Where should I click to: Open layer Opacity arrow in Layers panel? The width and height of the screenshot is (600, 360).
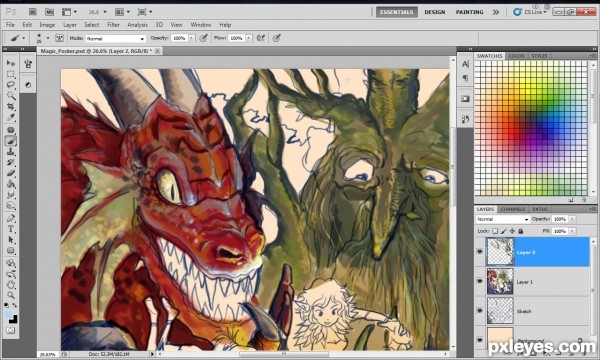(x=572, y=219)
